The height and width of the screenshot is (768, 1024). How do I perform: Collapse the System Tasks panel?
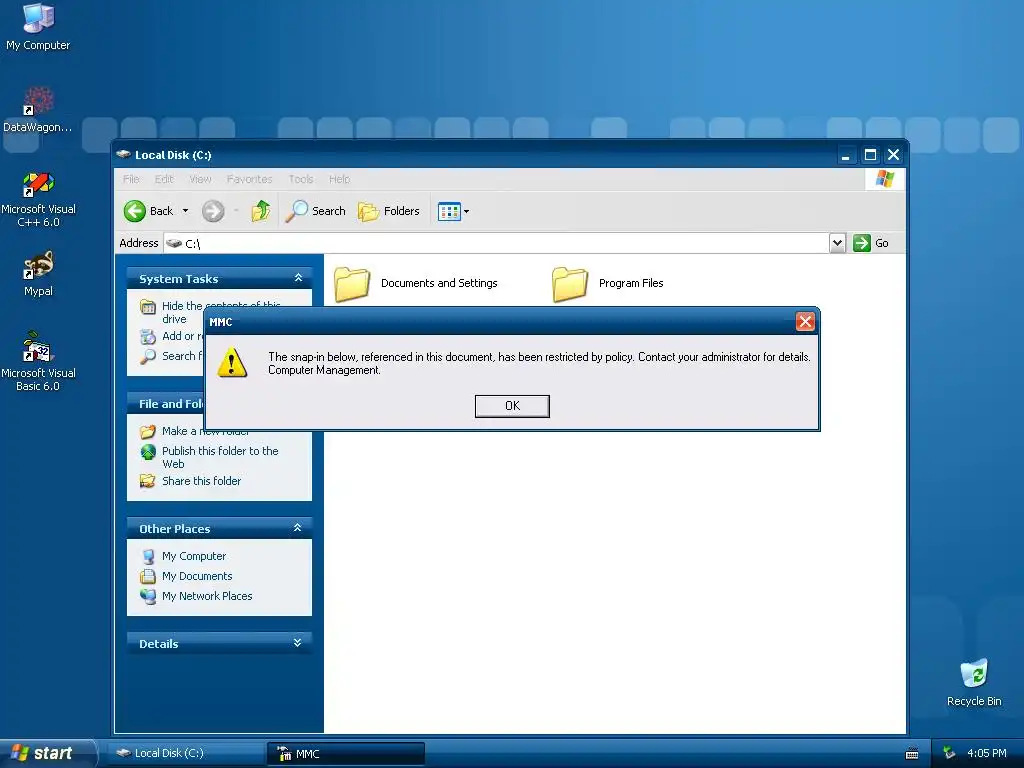[298, 278]
